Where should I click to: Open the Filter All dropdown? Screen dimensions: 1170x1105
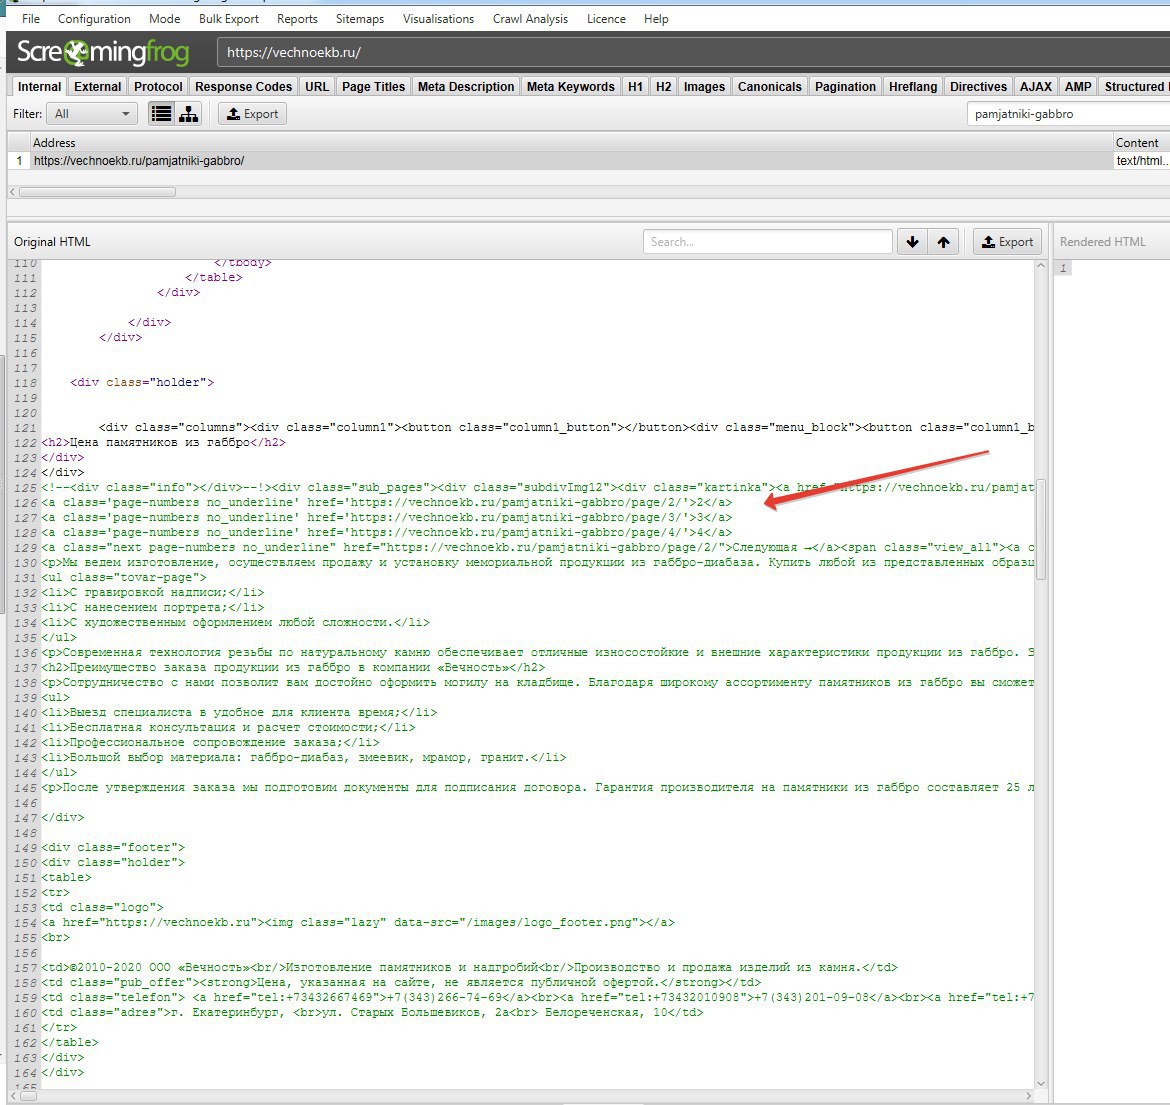tap(92, 113)
